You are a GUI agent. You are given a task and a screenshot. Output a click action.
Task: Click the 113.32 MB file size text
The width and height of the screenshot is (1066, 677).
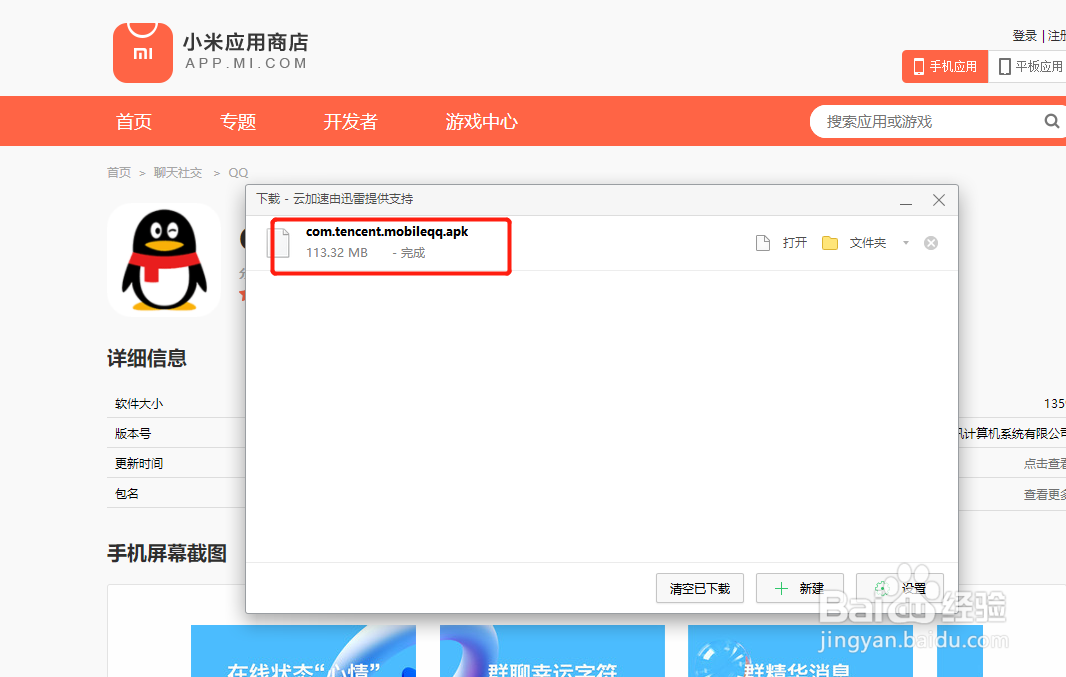[x=337, y=253]
